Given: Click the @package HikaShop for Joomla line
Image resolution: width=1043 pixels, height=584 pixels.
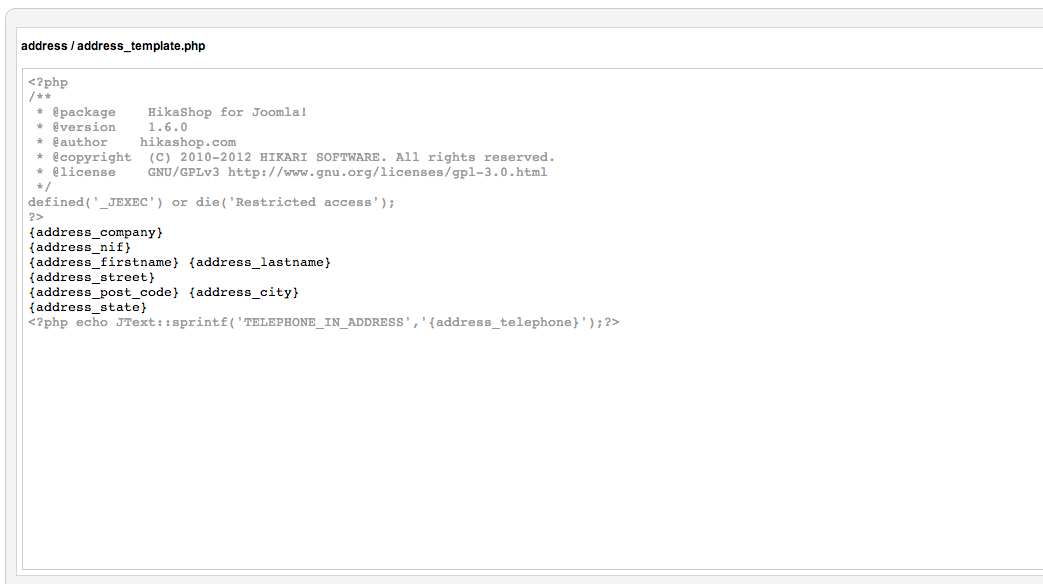Looking at the screenshot, I should 172,112.
